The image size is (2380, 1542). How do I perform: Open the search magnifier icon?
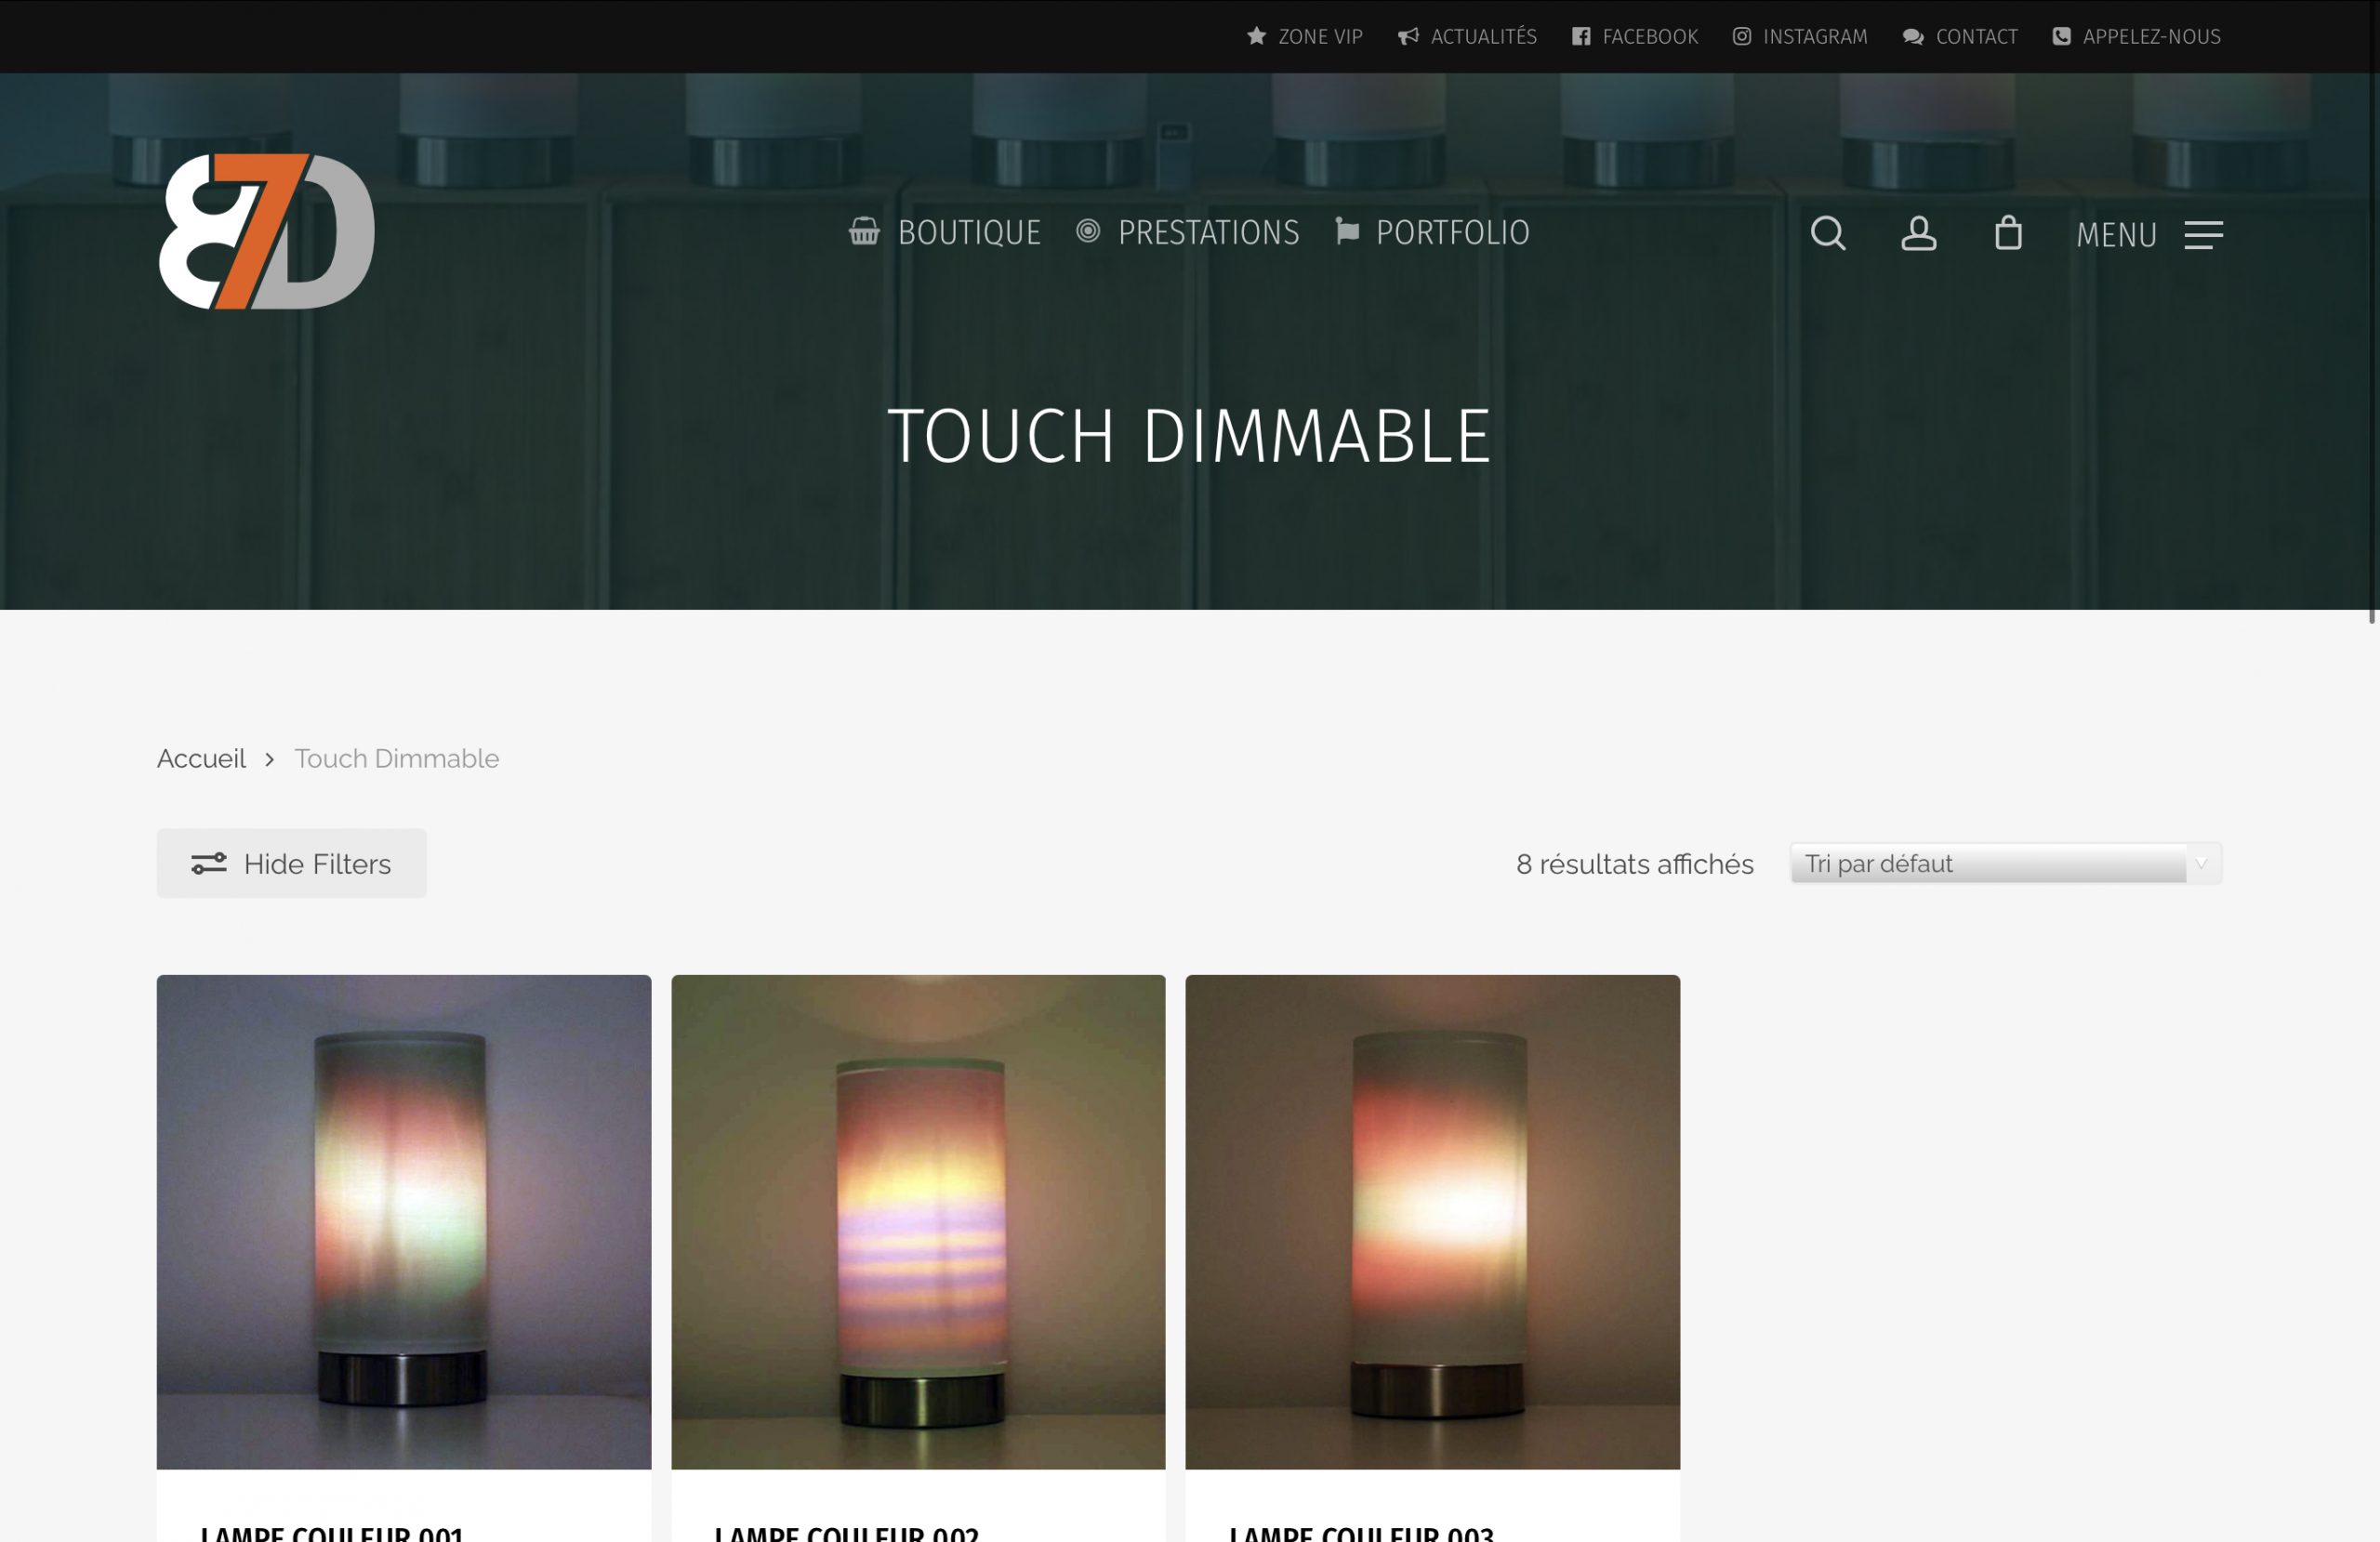pyautogui.click(x=1827, y=233)
